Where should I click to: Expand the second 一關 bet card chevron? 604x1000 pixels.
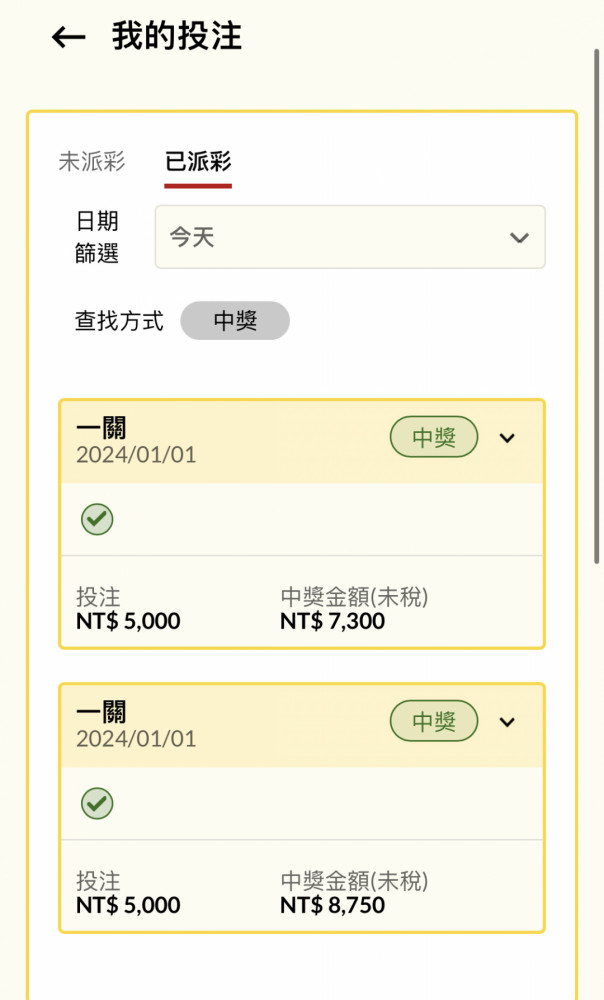(507, 722)
